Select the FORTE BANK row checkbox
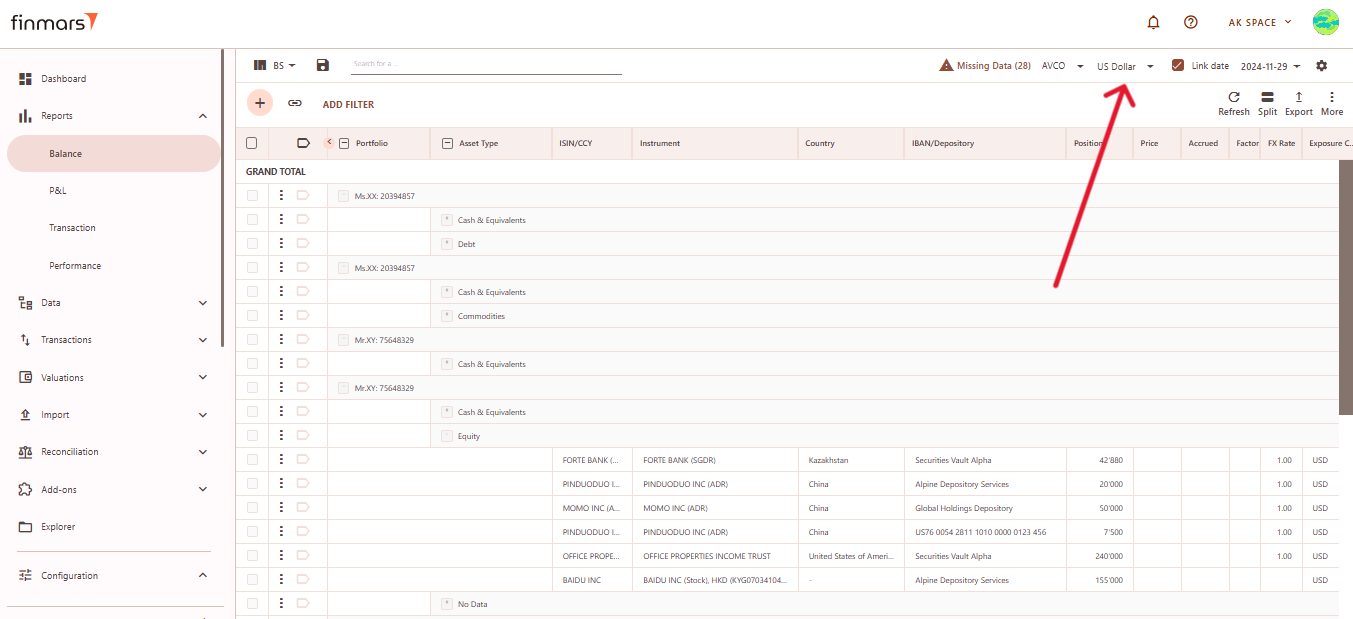Viewport: 1353px width, 619px height. [x=252, y=460]
